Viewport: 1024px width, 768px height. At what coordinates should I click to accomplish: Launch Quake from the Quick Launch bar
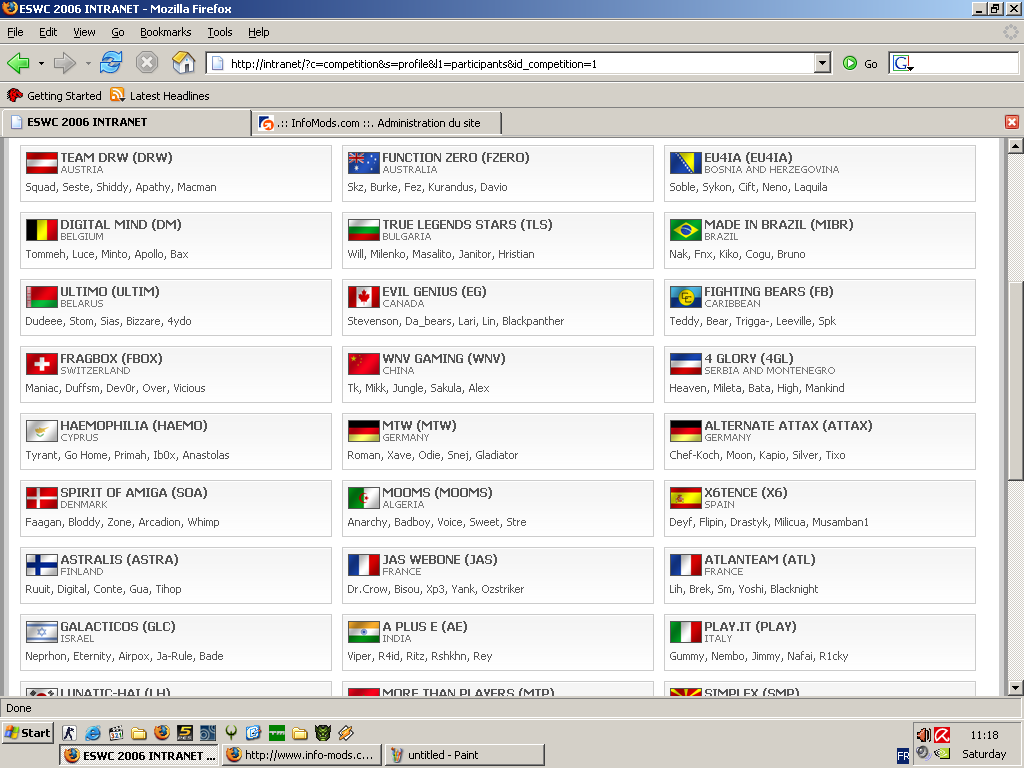pos(231,733)
